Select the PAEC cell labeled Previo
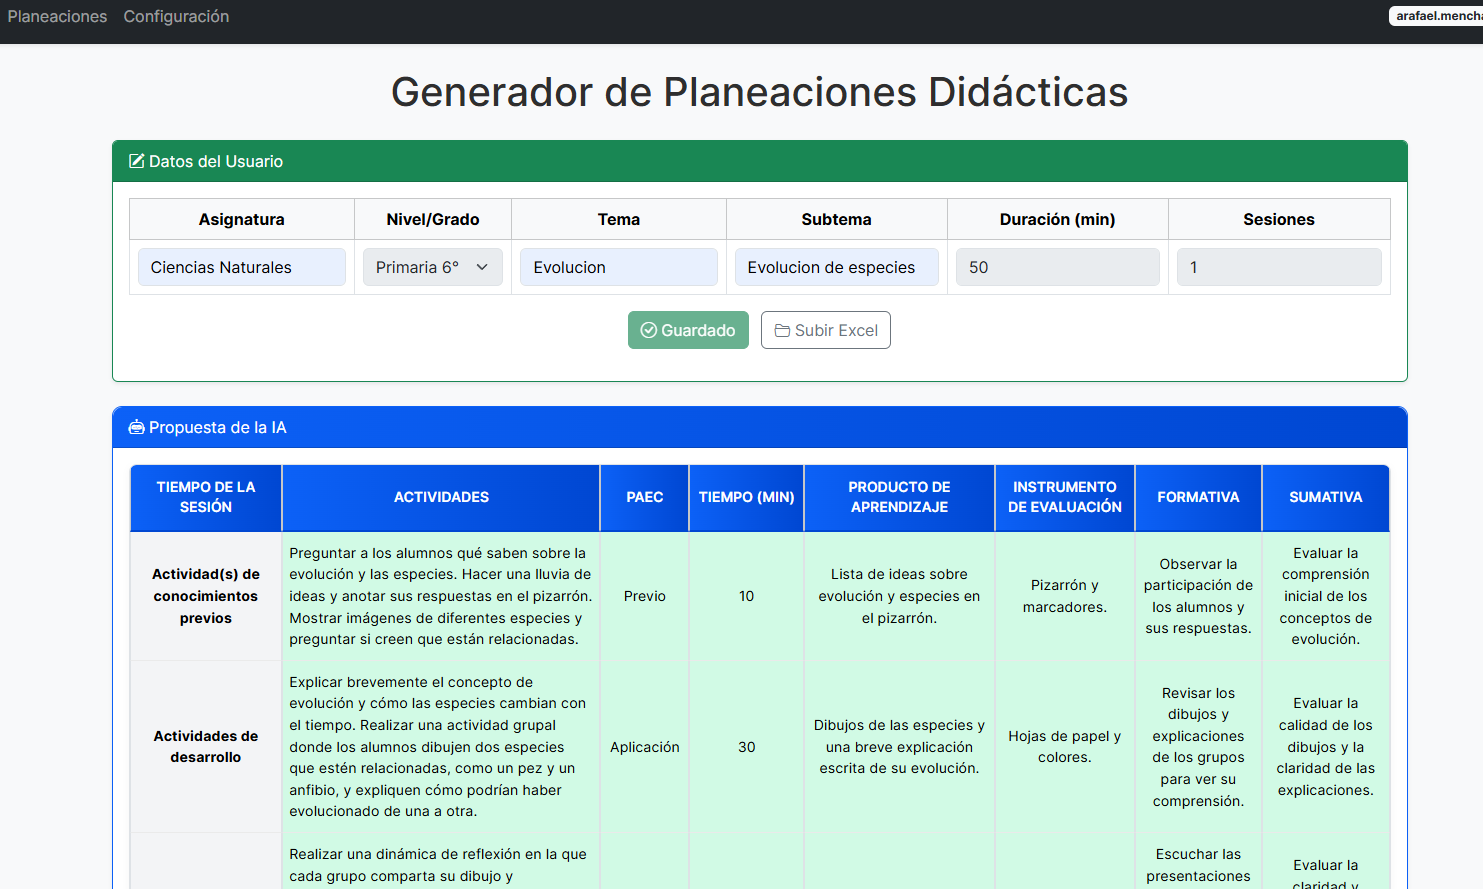 click(644, 596)
